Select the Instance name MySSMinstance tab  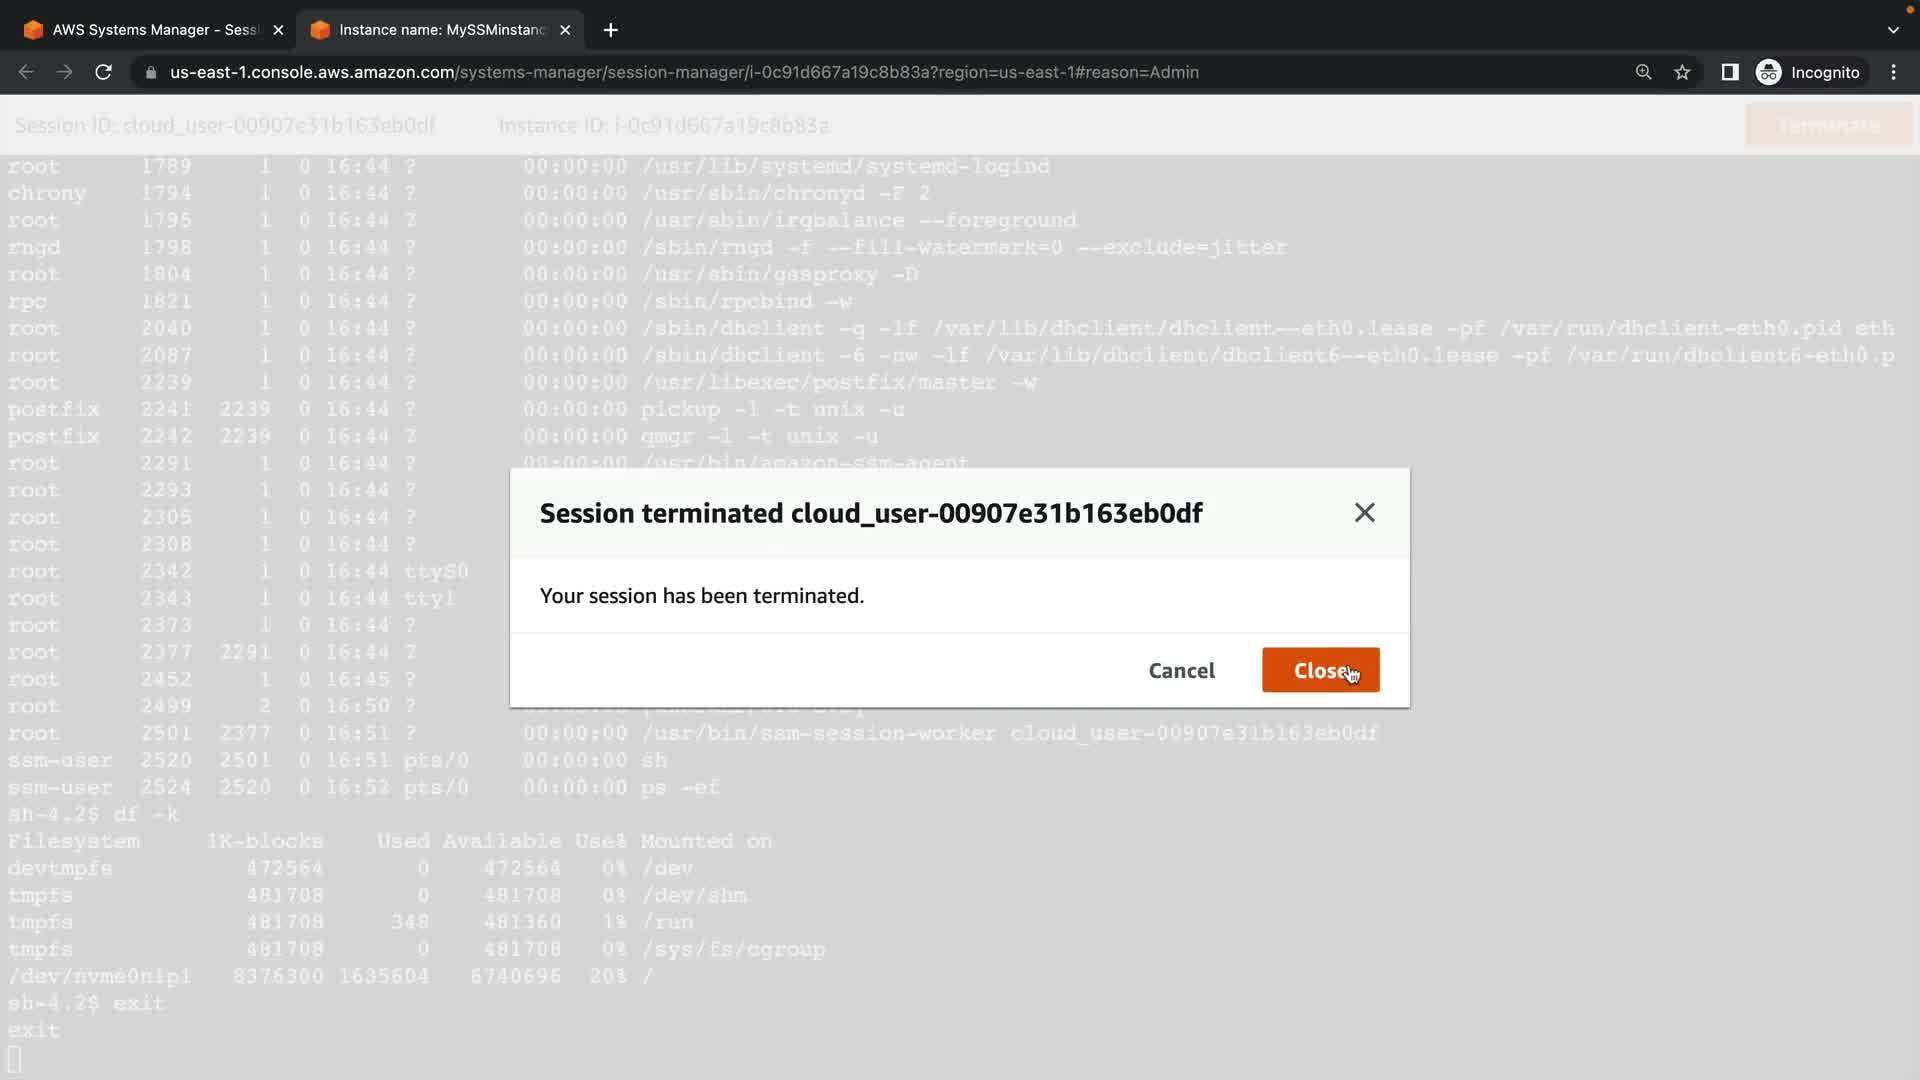(435, 30)
